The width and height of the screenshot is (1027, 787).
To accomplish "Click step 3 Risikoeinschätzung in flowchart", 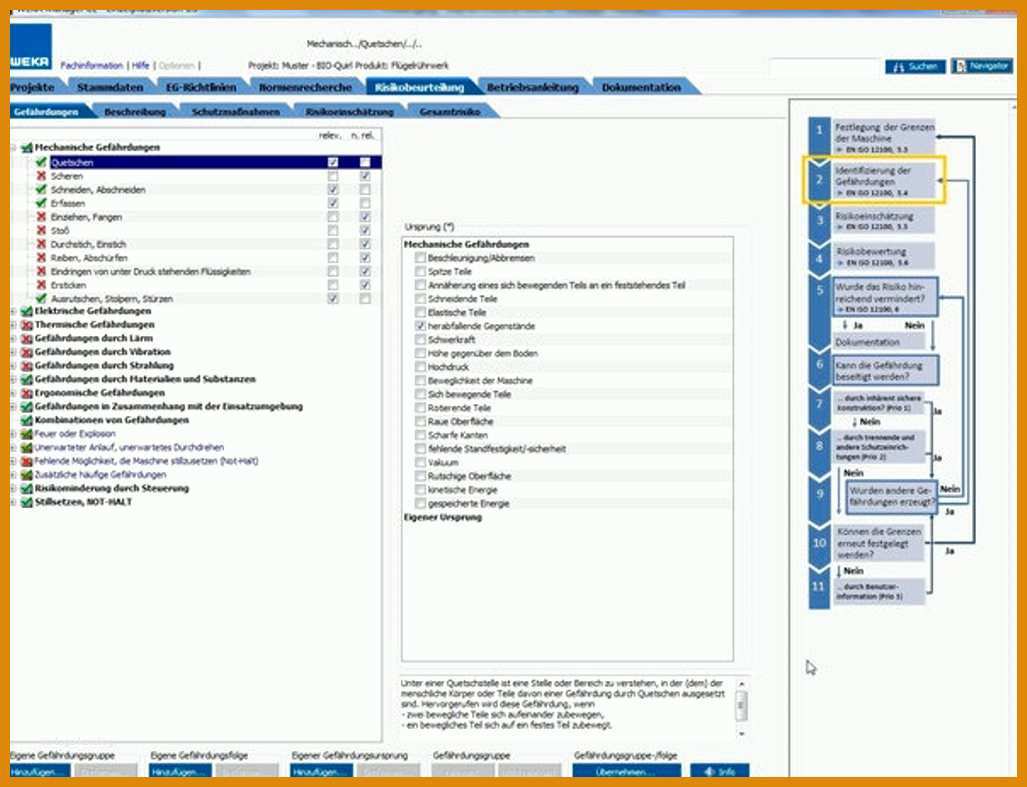I will pyautogui.click(x=884, y=221).
